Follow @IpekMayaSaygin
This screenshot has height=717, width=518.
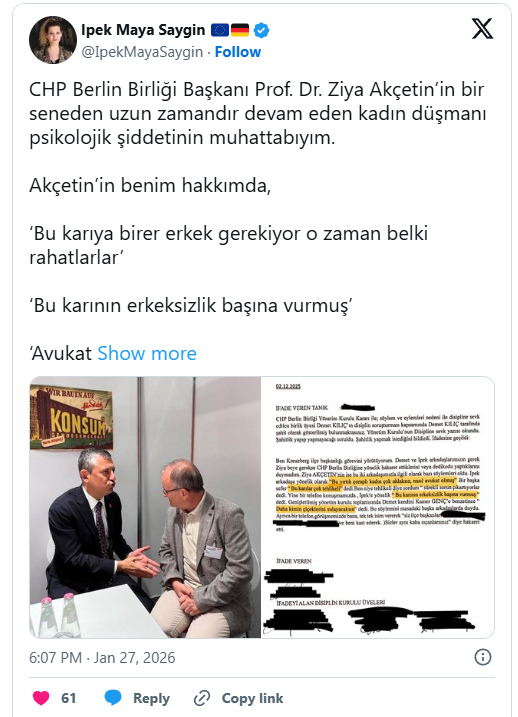238,52
